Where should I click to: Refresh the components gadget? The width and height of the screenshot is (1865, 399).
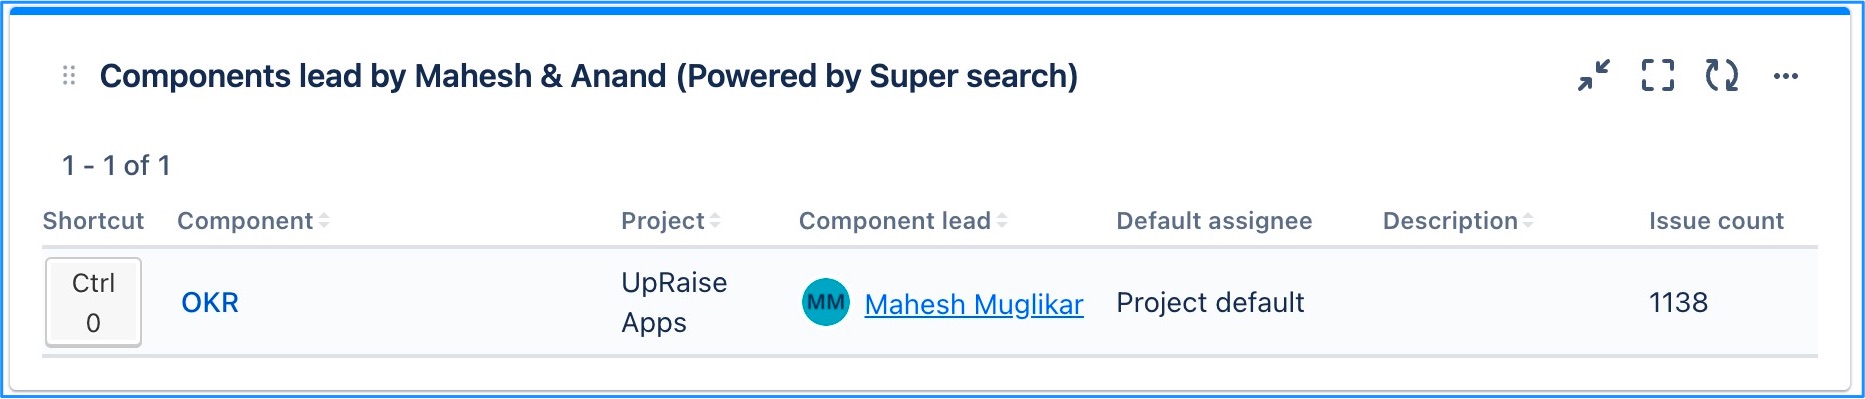[x=1722, y=76]
